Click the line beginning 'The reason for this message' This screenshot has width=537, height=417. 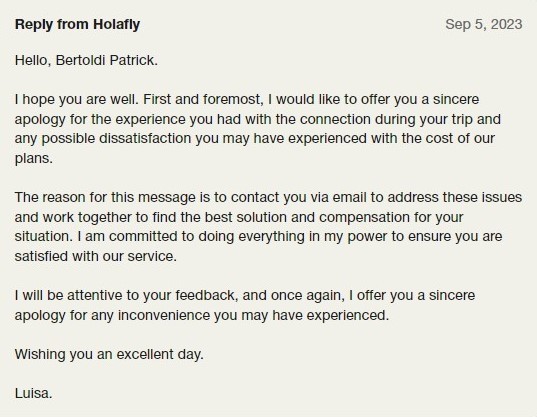pos(268,198)
